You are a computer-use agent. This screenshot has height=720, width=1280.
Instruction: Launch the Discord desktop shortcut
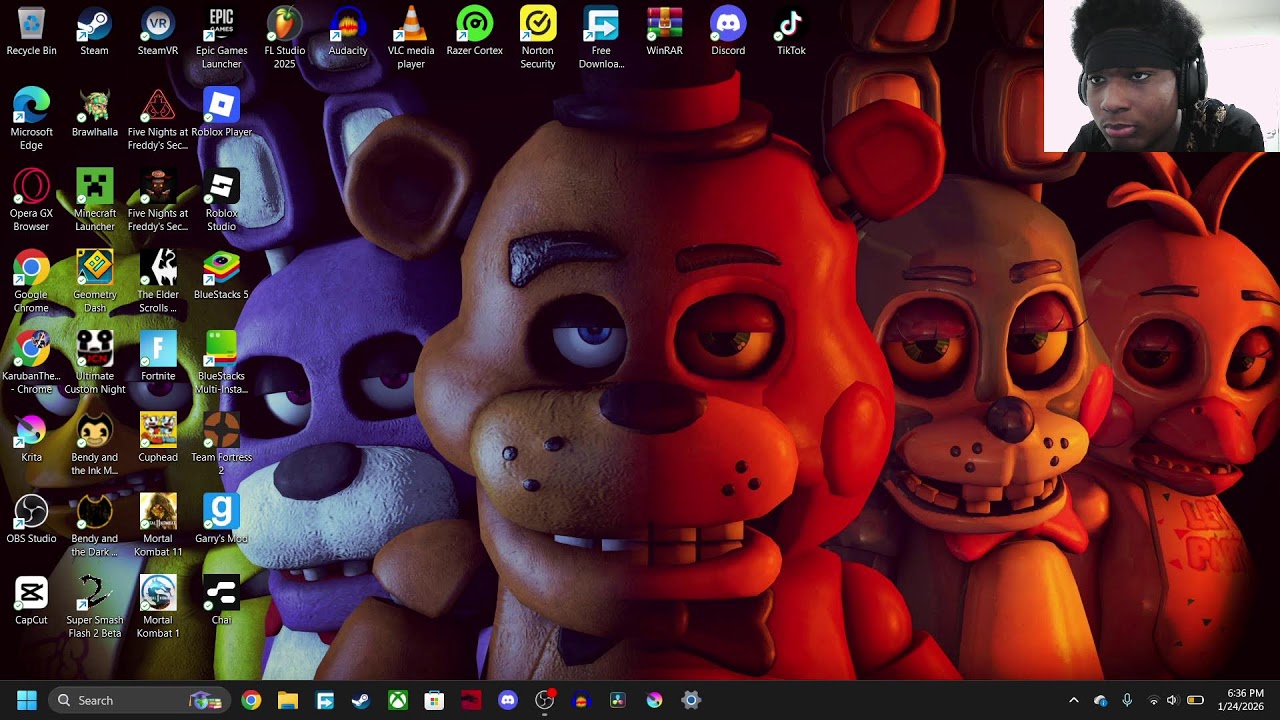click(728, 32)
